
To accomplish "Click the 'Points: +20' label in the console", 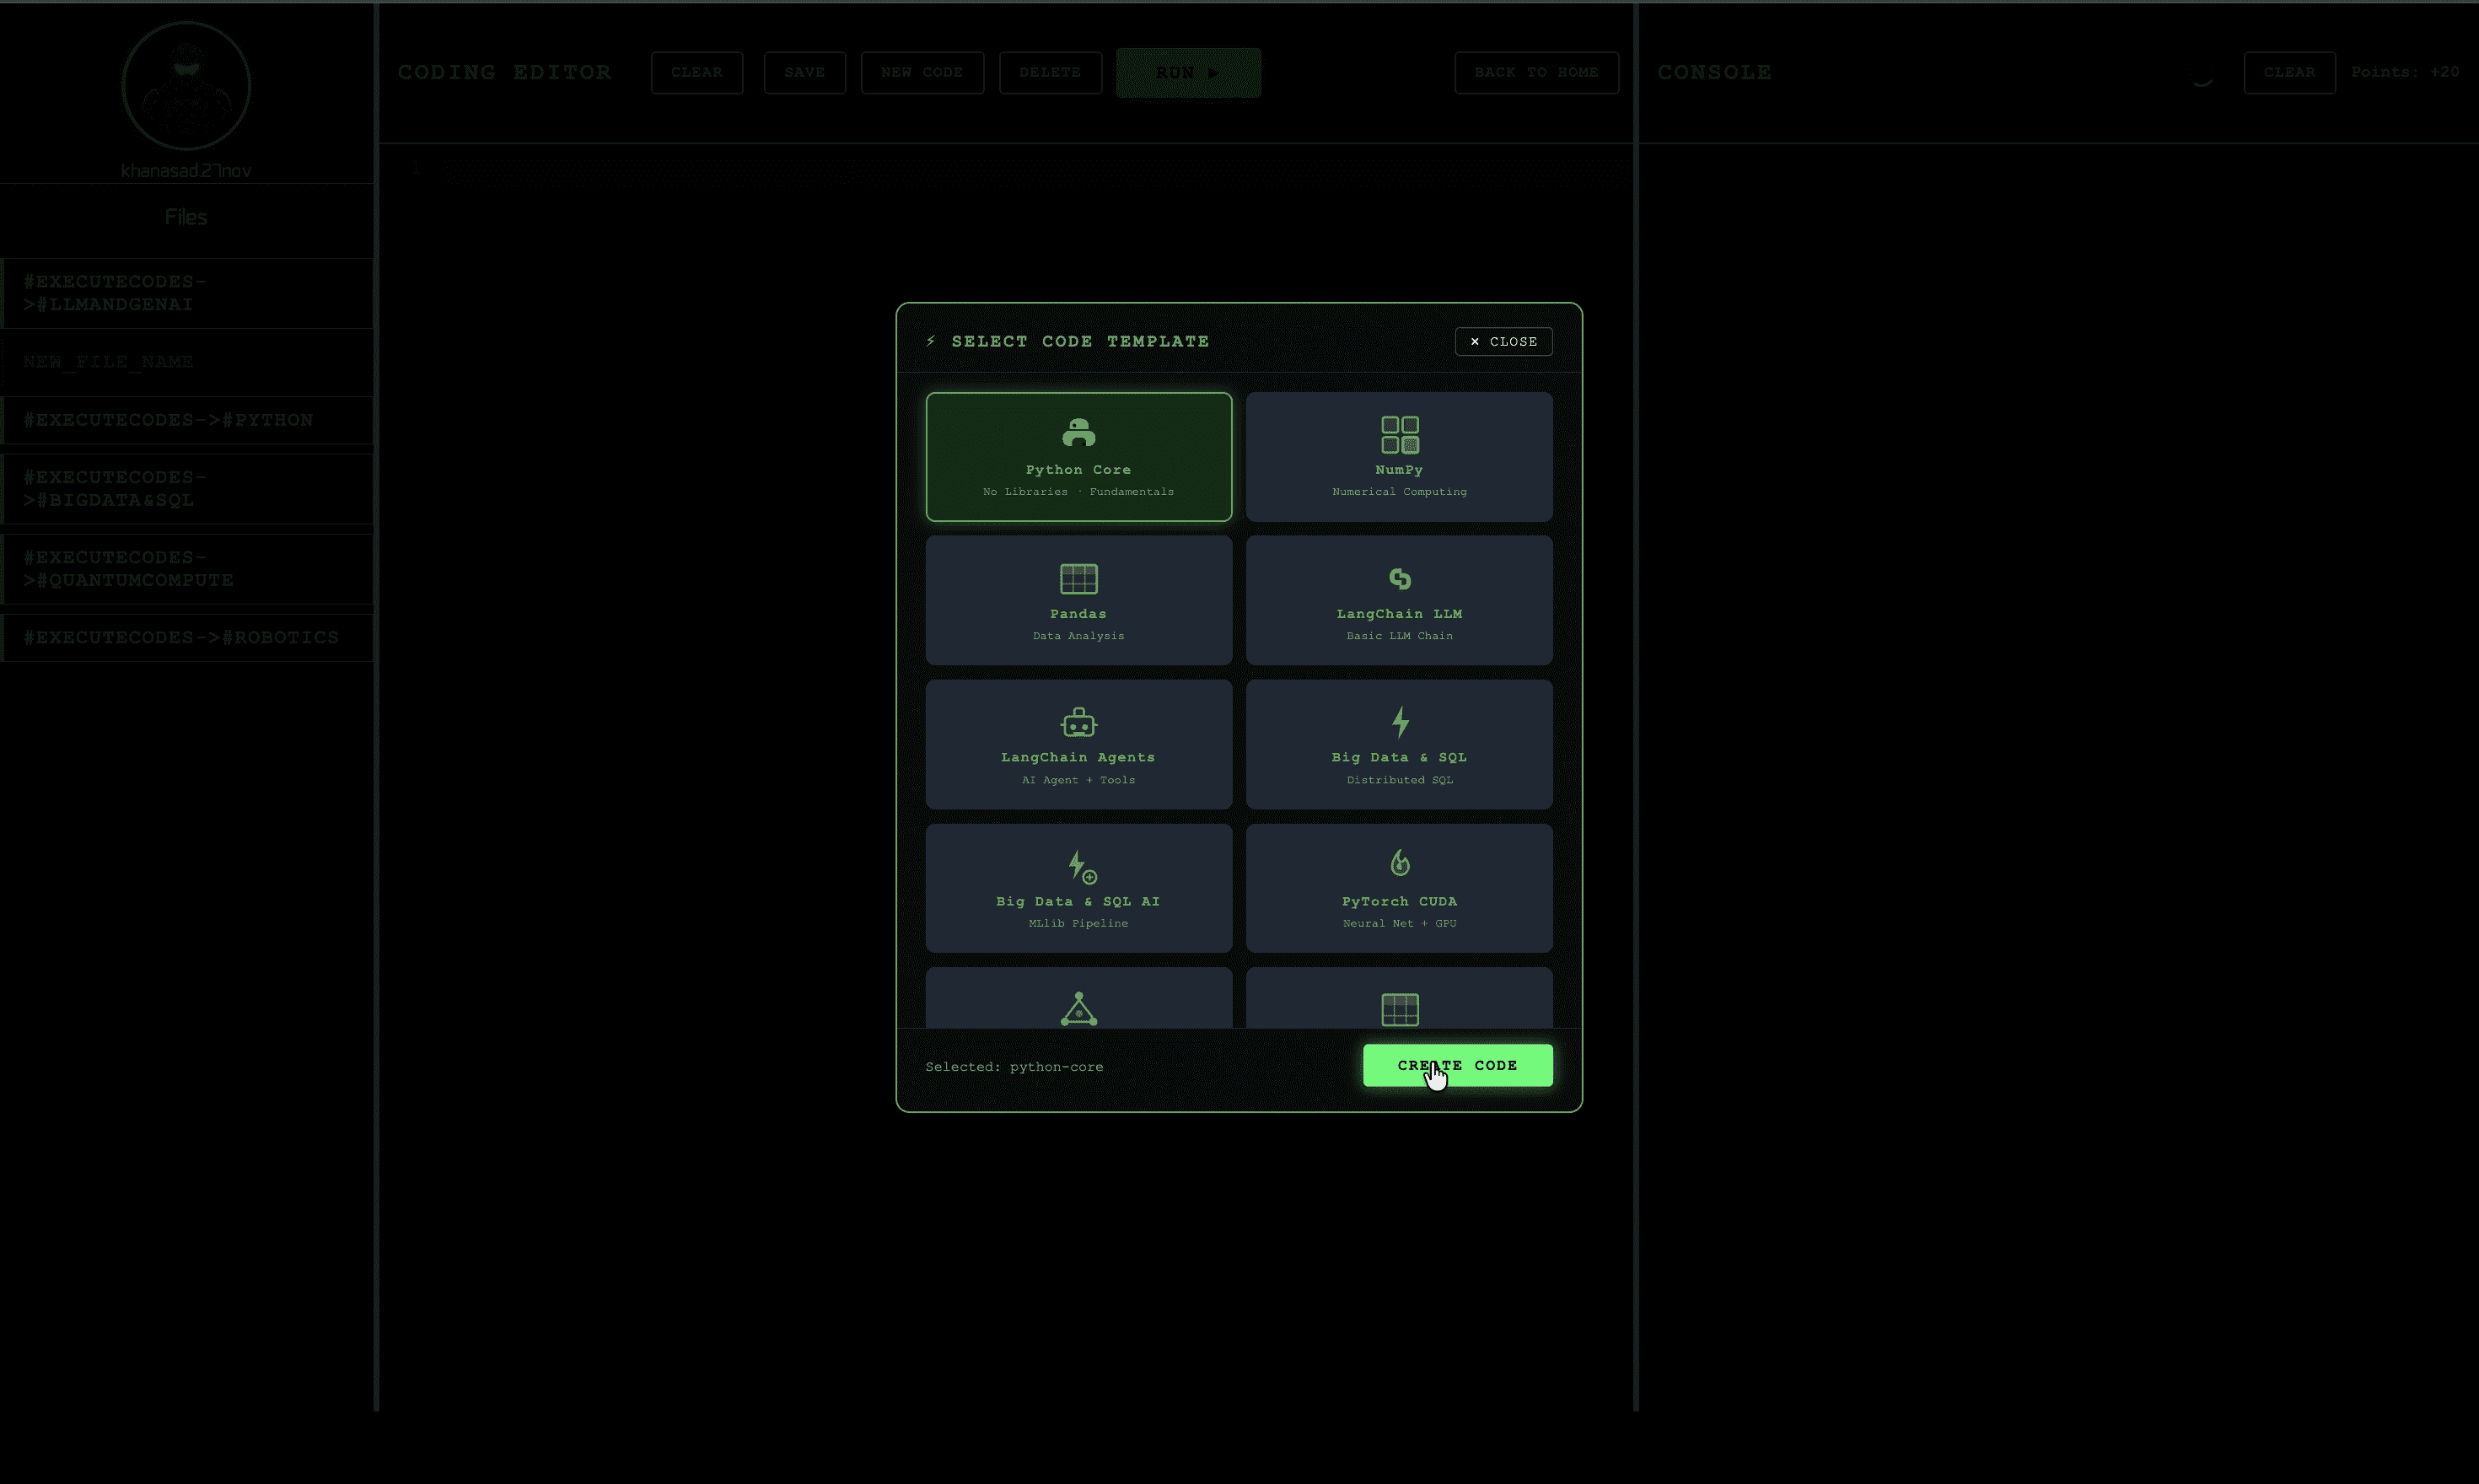I will 2405,72.
